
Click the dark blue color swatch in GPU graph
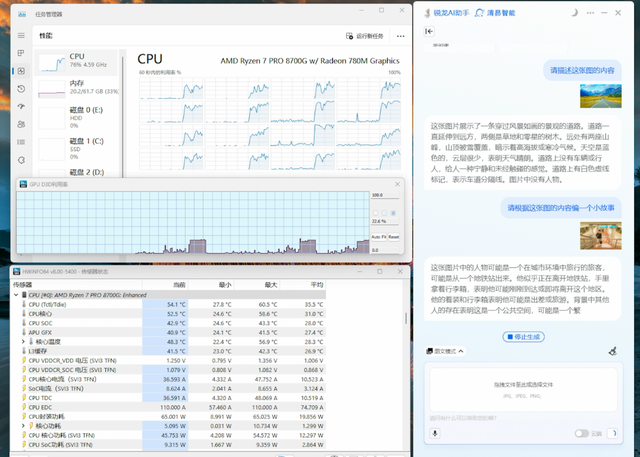click(393, 213)
